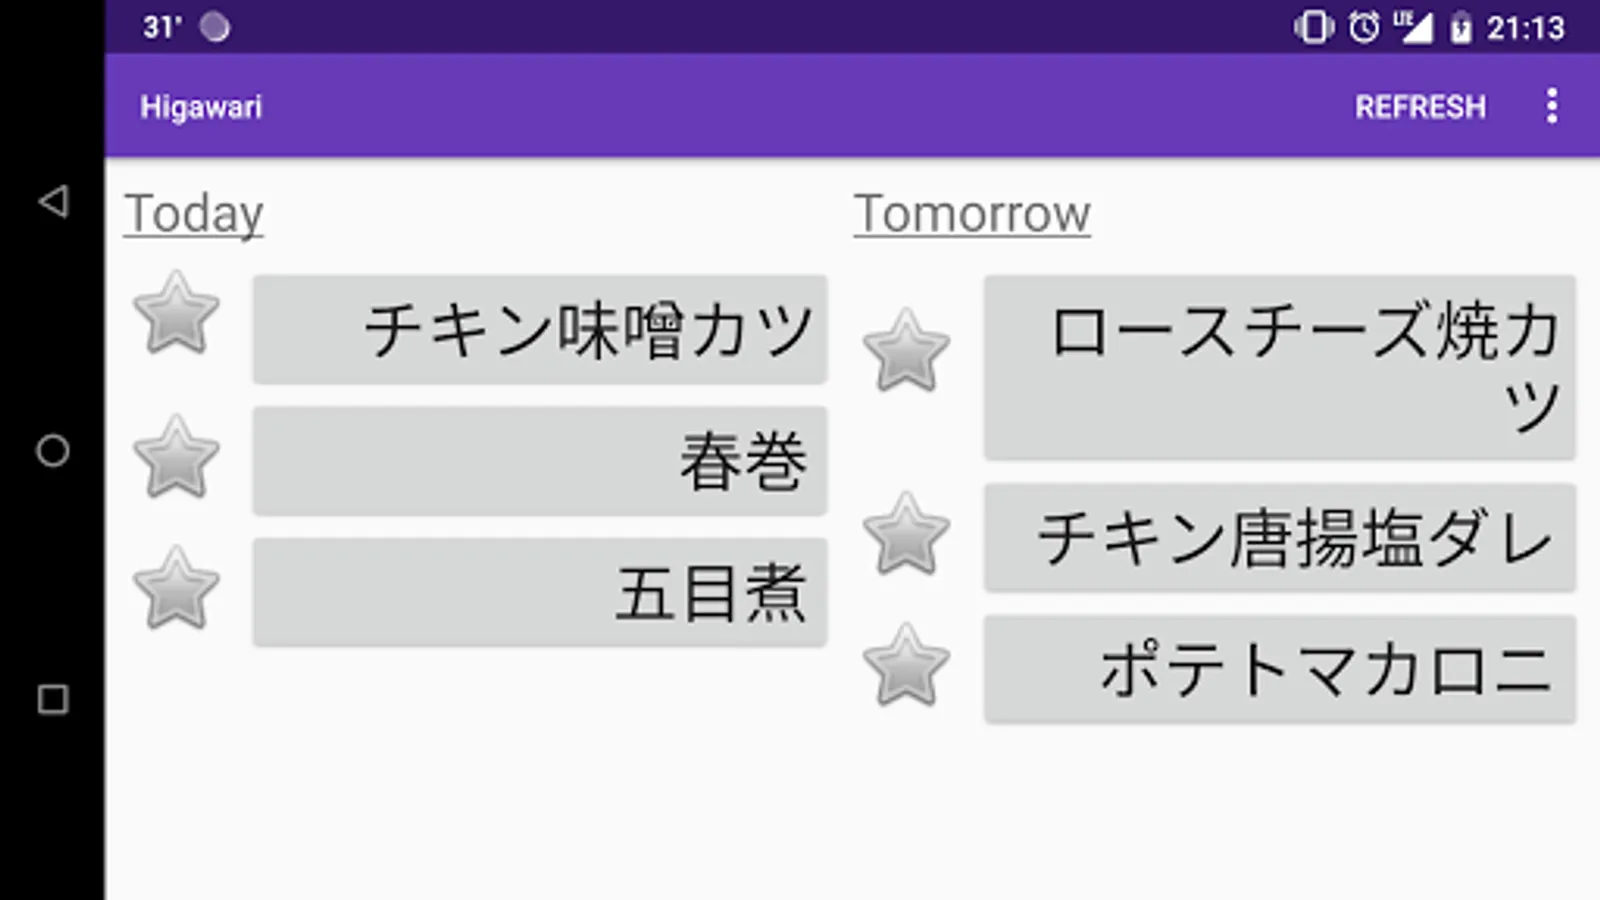Select the 五目煮 dish button
Image resolution: width=1600 pixels, height=900 pixels.
(x=540, y=592)
